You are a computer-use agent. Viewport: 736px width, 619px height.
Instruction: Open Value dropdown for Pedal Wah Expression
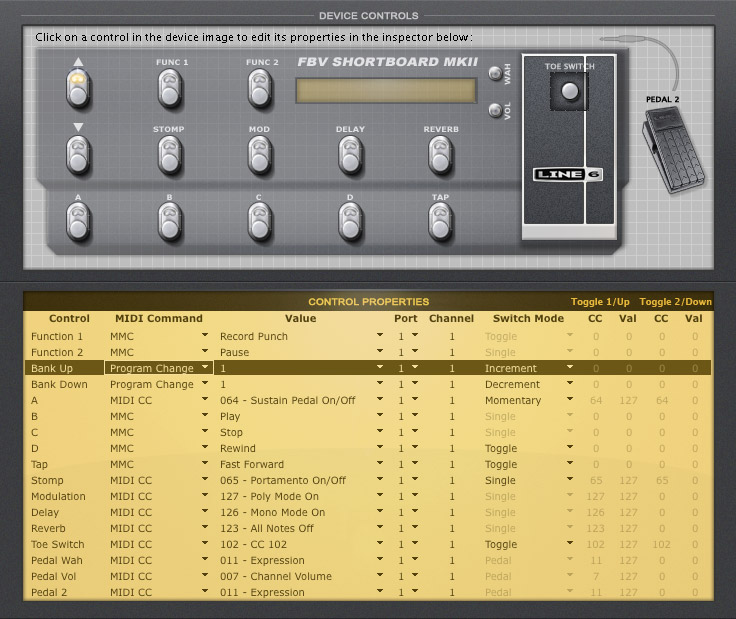[380, 559]
